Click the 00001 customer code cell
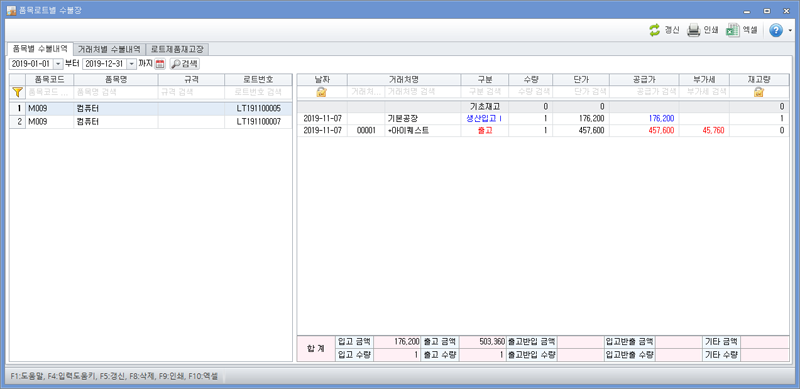Screen dimensions: 800x389 point(366,131)
